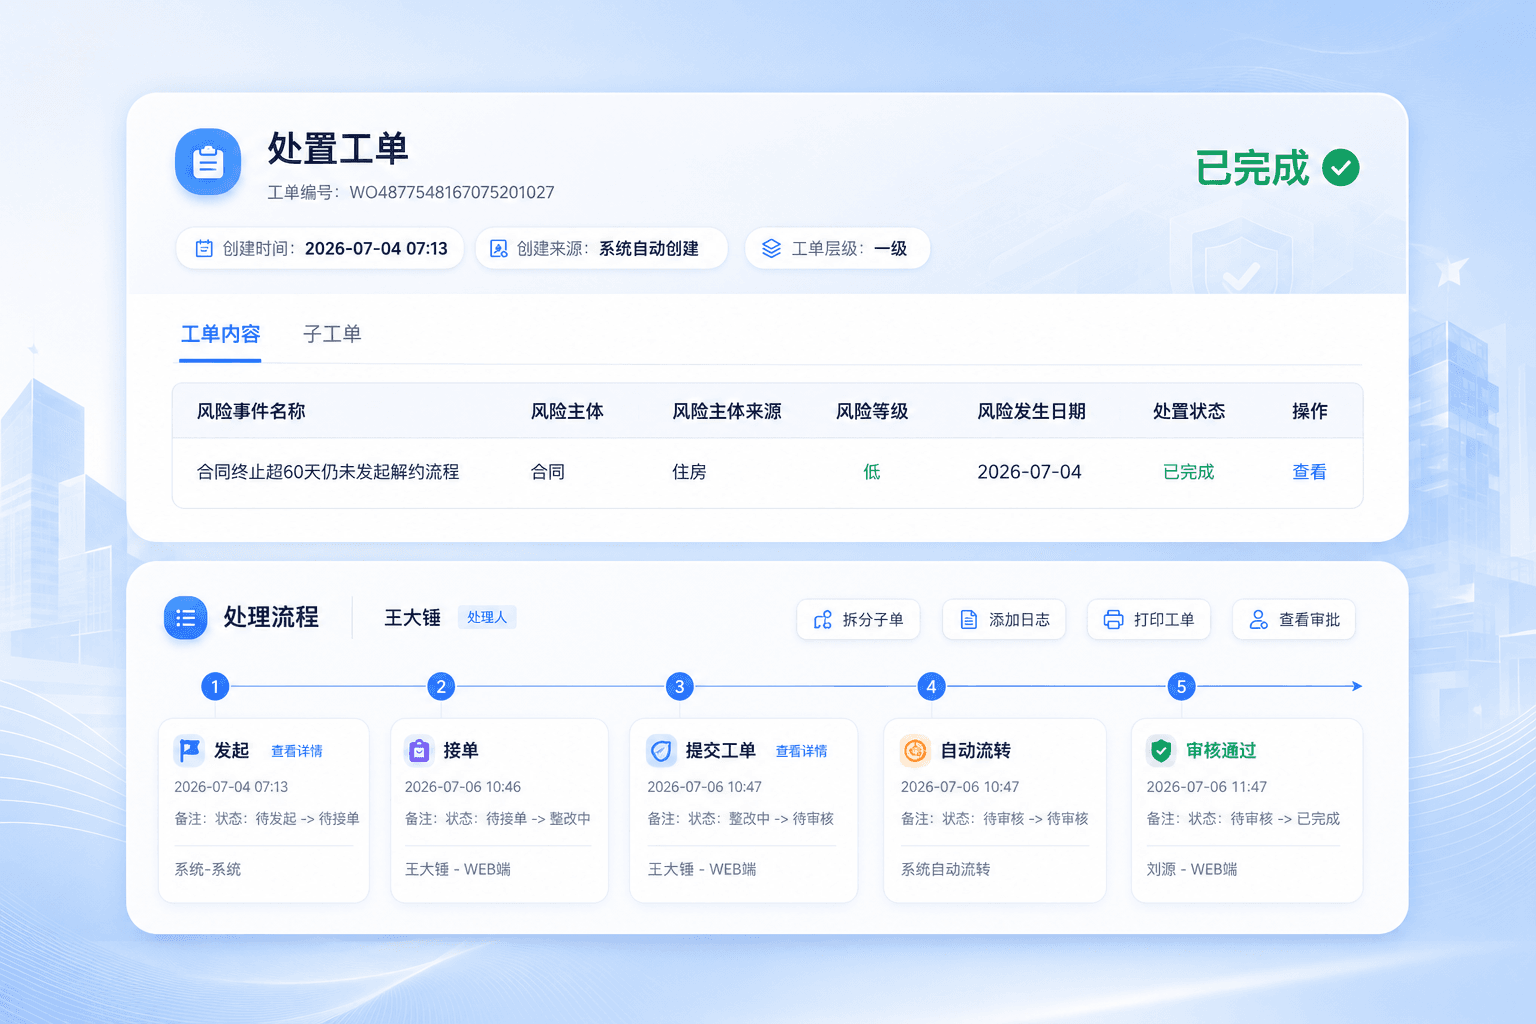Click the 2026-07-04 risk date cell
The image size is (1536, 1024).
[1029, 472]
